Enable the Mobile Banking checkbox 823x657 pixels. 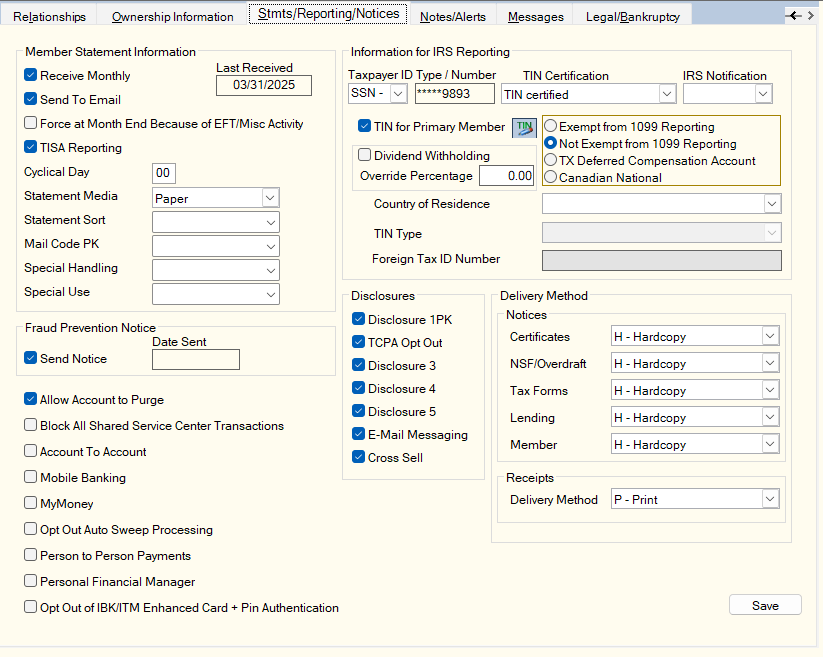[x=30, y=477]
